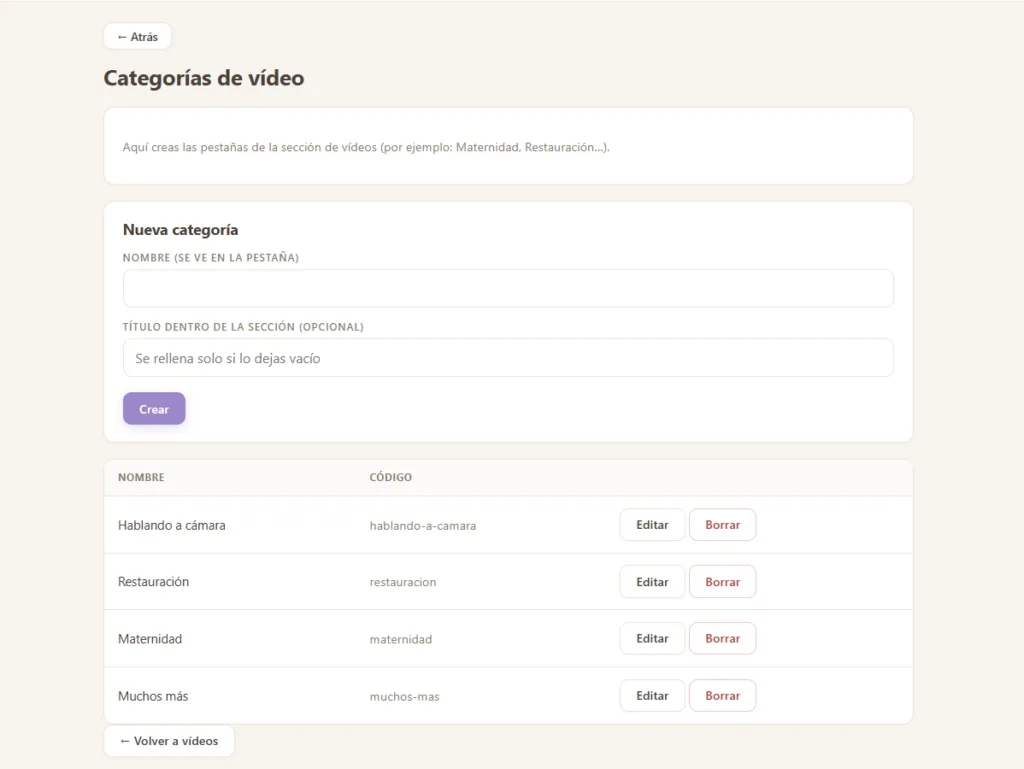Click the category name input field

pyautogui.click(x=508, y=289)
